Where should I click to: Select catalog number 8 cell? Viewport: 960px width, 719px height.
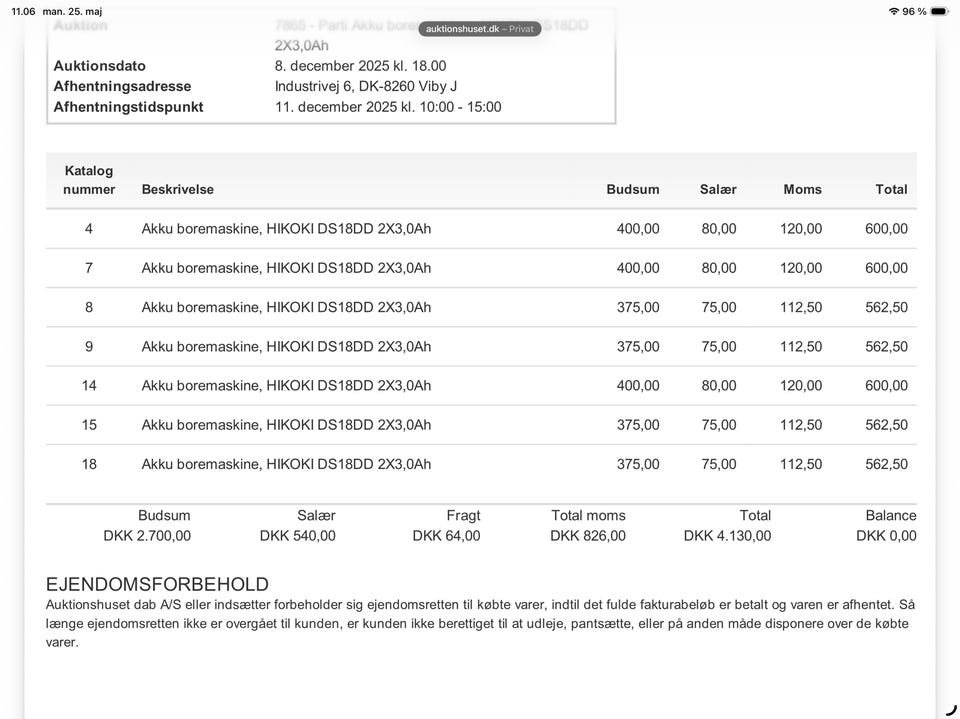pos(89,307)
